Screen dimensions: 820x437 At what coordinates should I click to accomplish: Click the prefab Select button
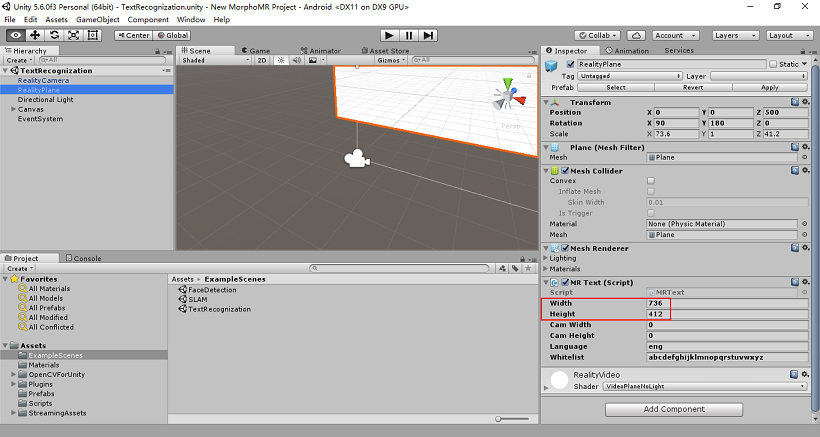coord(616,87)
